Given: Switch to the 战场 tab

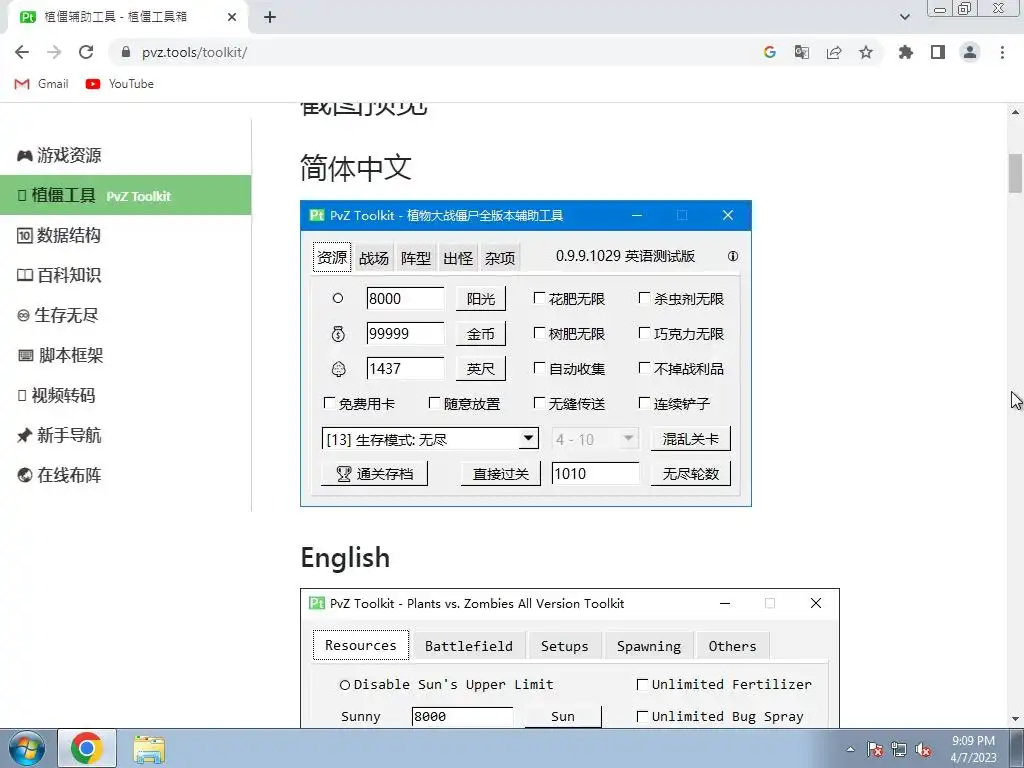Looking at the screenshot, I should pos(374,258).
